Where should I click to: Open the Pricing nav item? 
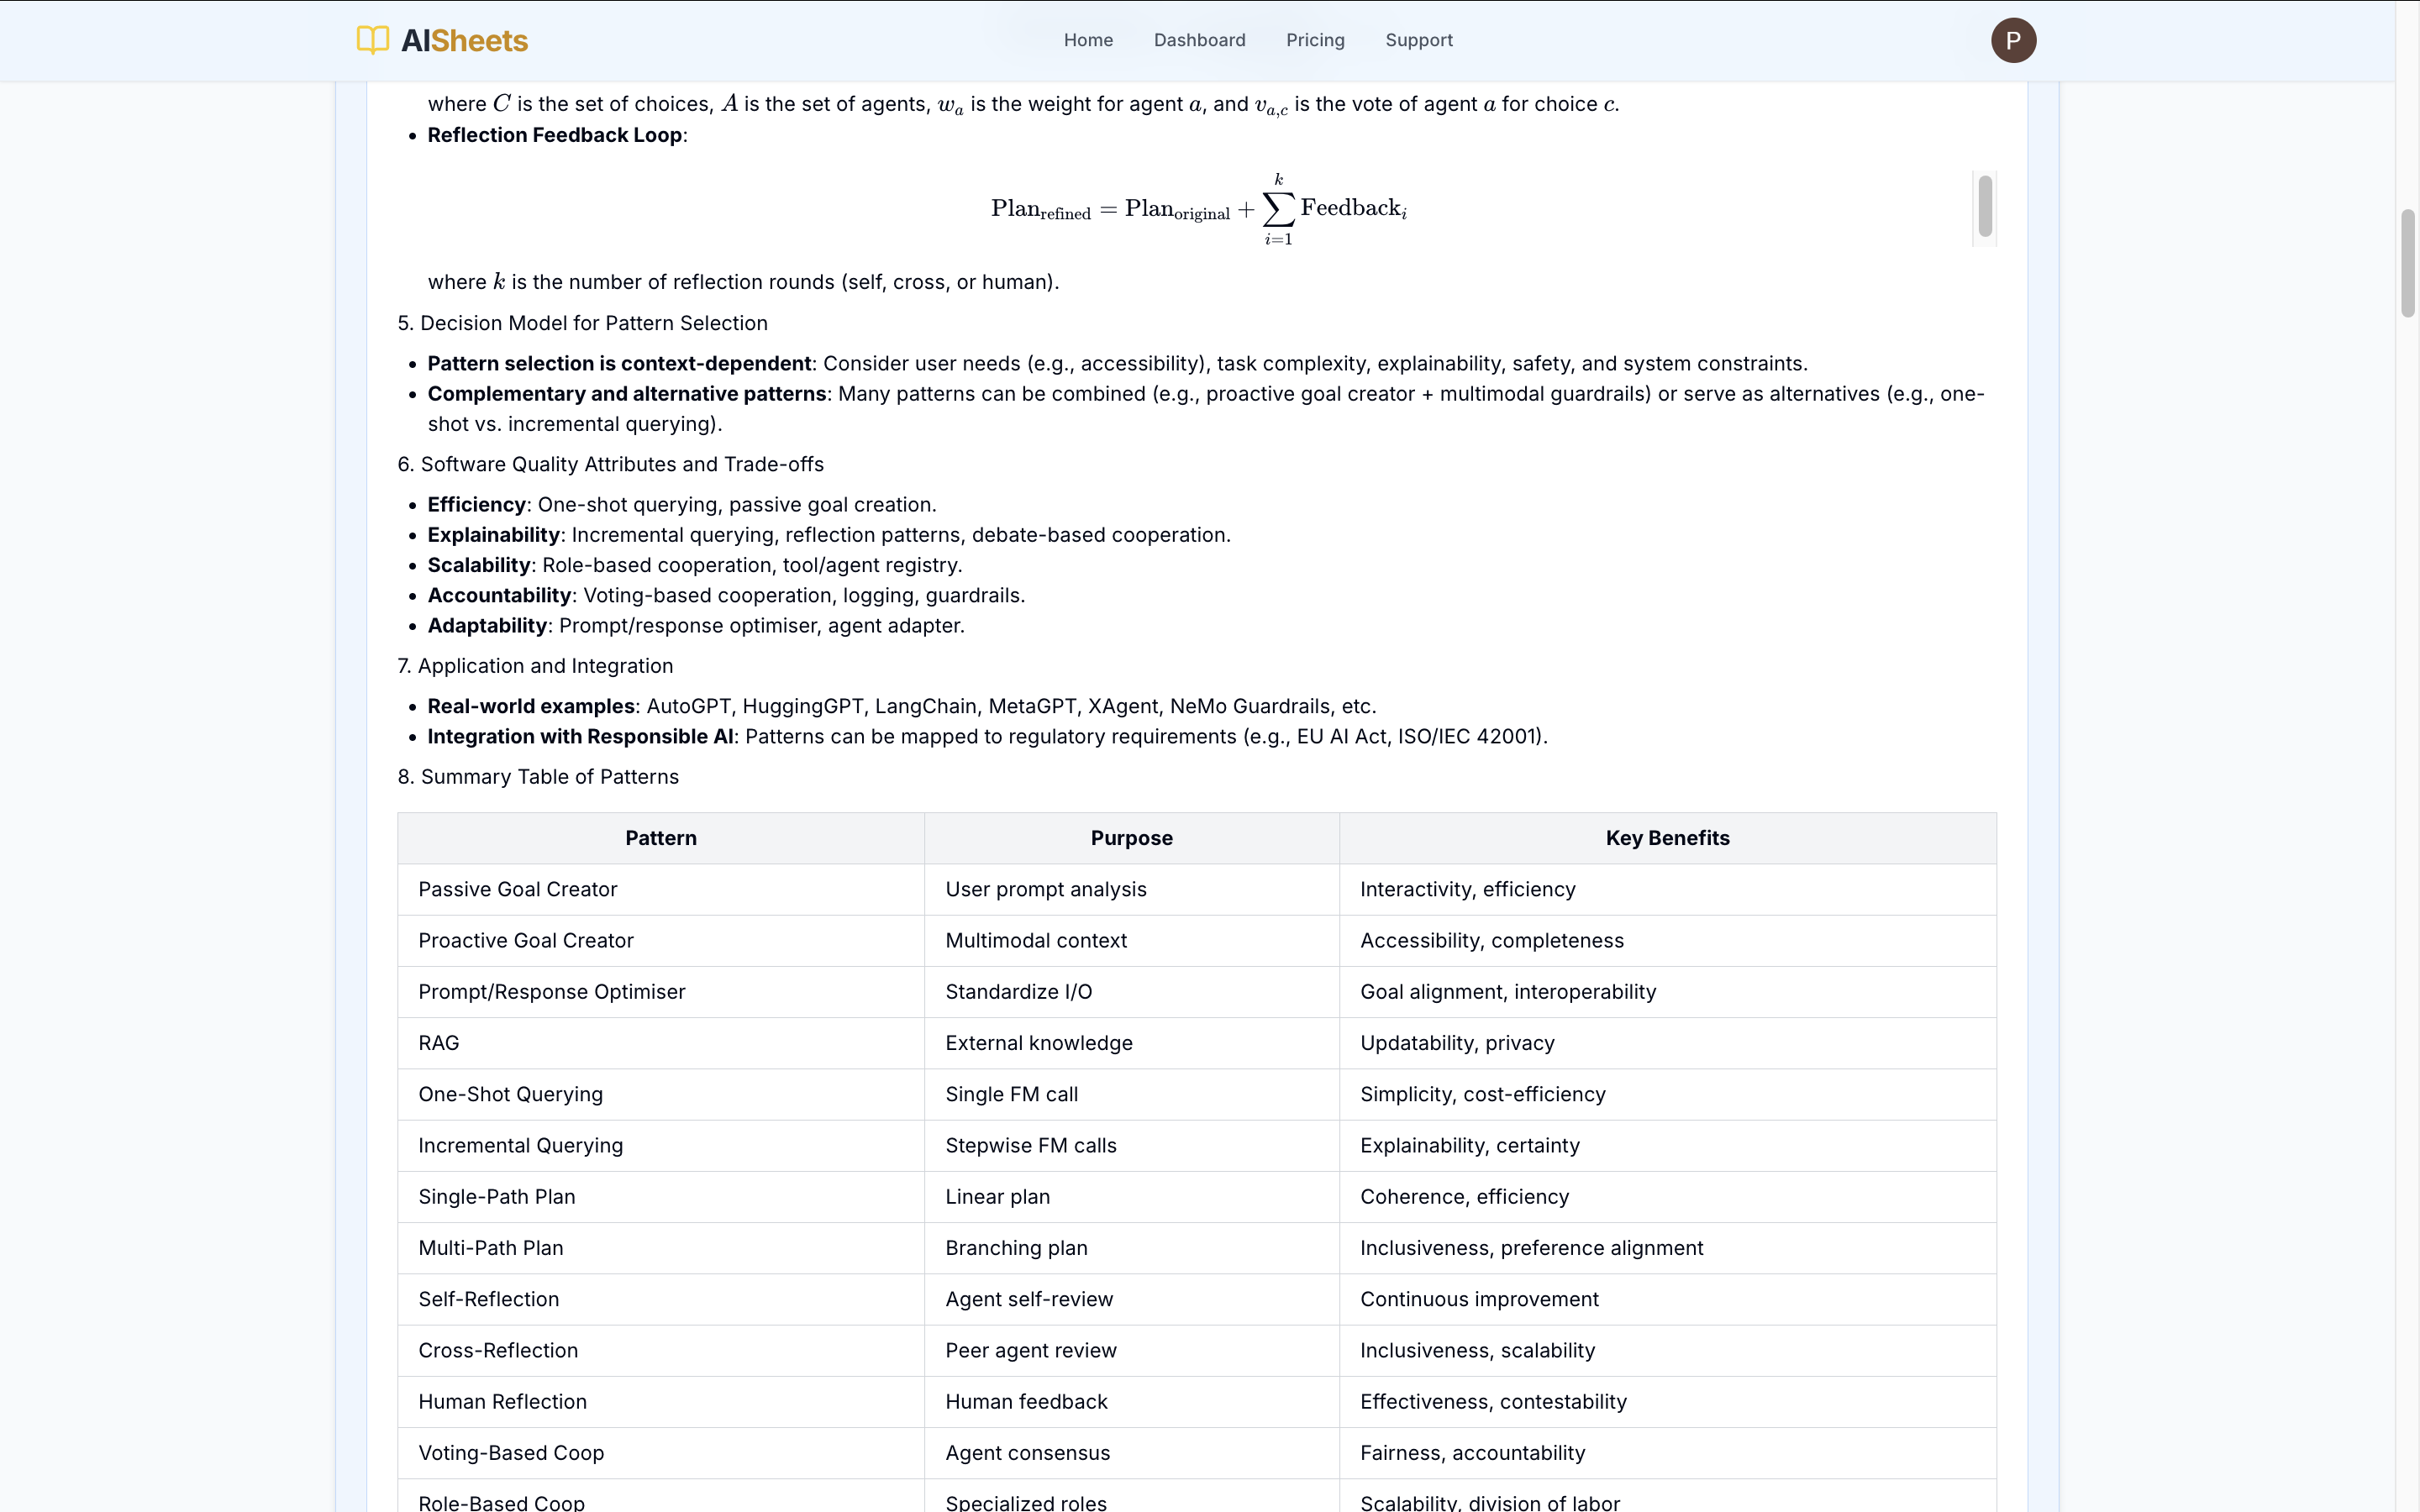(1315, 40)
